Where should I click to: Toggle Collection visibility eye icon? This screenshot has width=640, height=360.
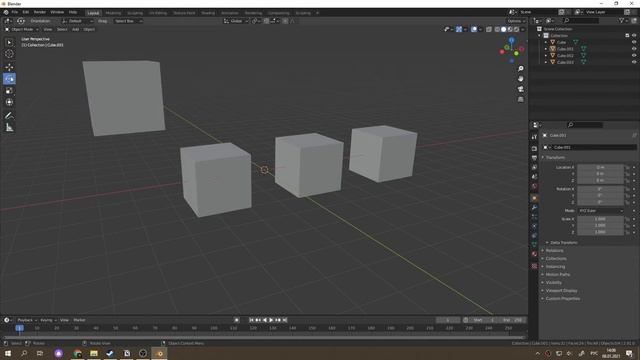tap(634, 36)
